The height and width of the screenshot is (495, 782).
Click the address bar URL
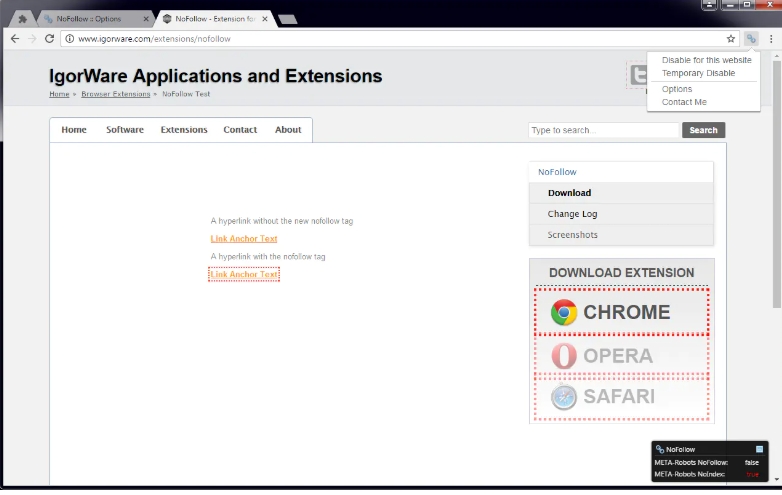pos(154,39)
